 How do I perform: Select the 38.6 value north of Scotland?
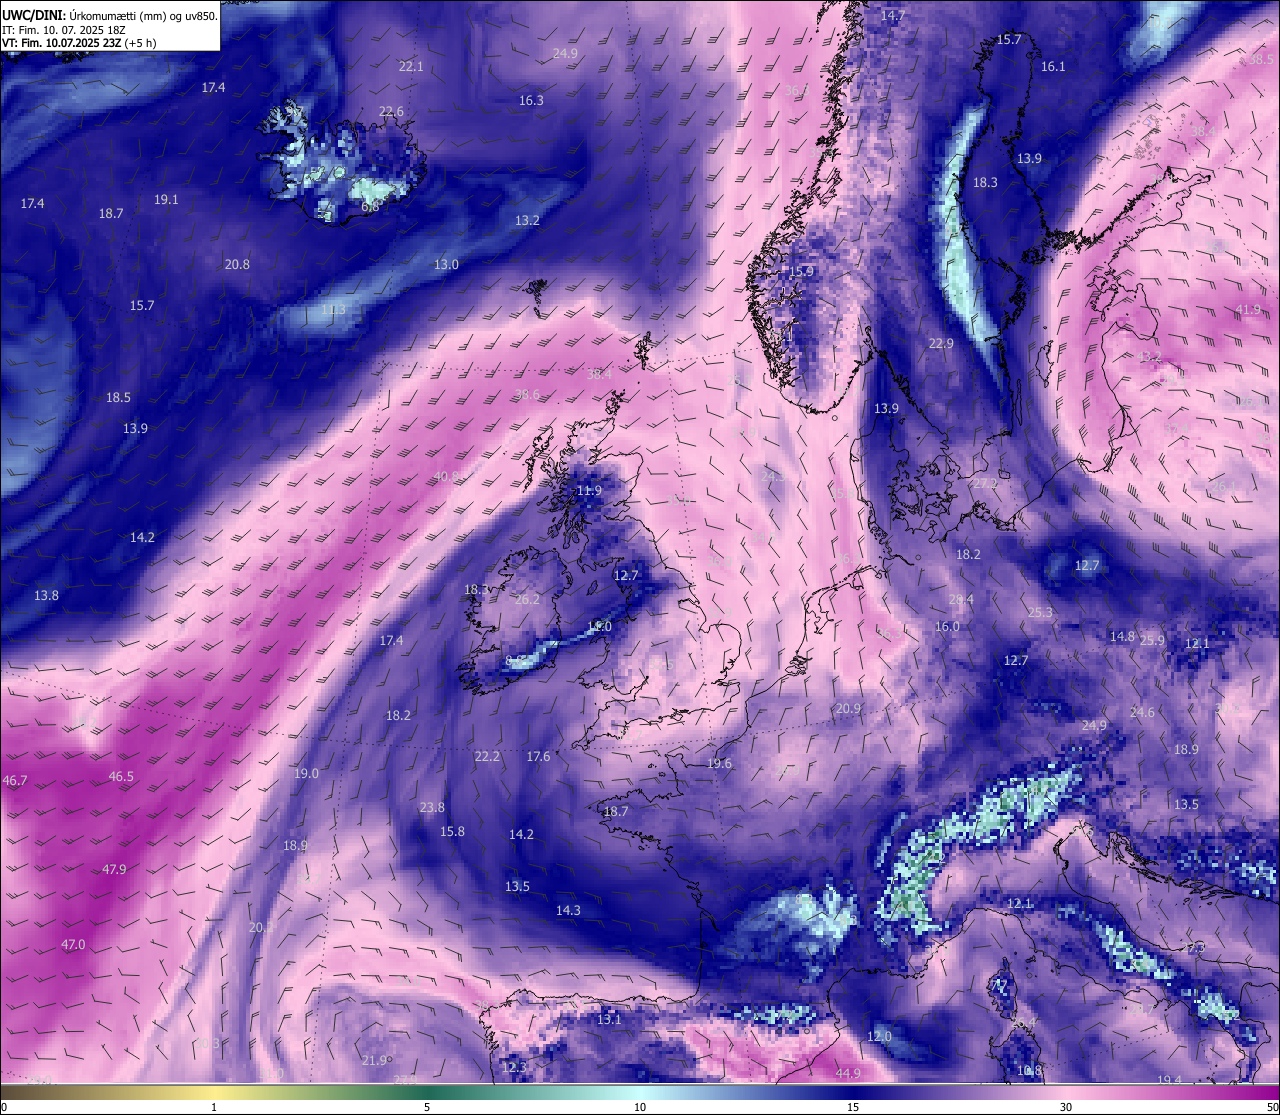527,395
